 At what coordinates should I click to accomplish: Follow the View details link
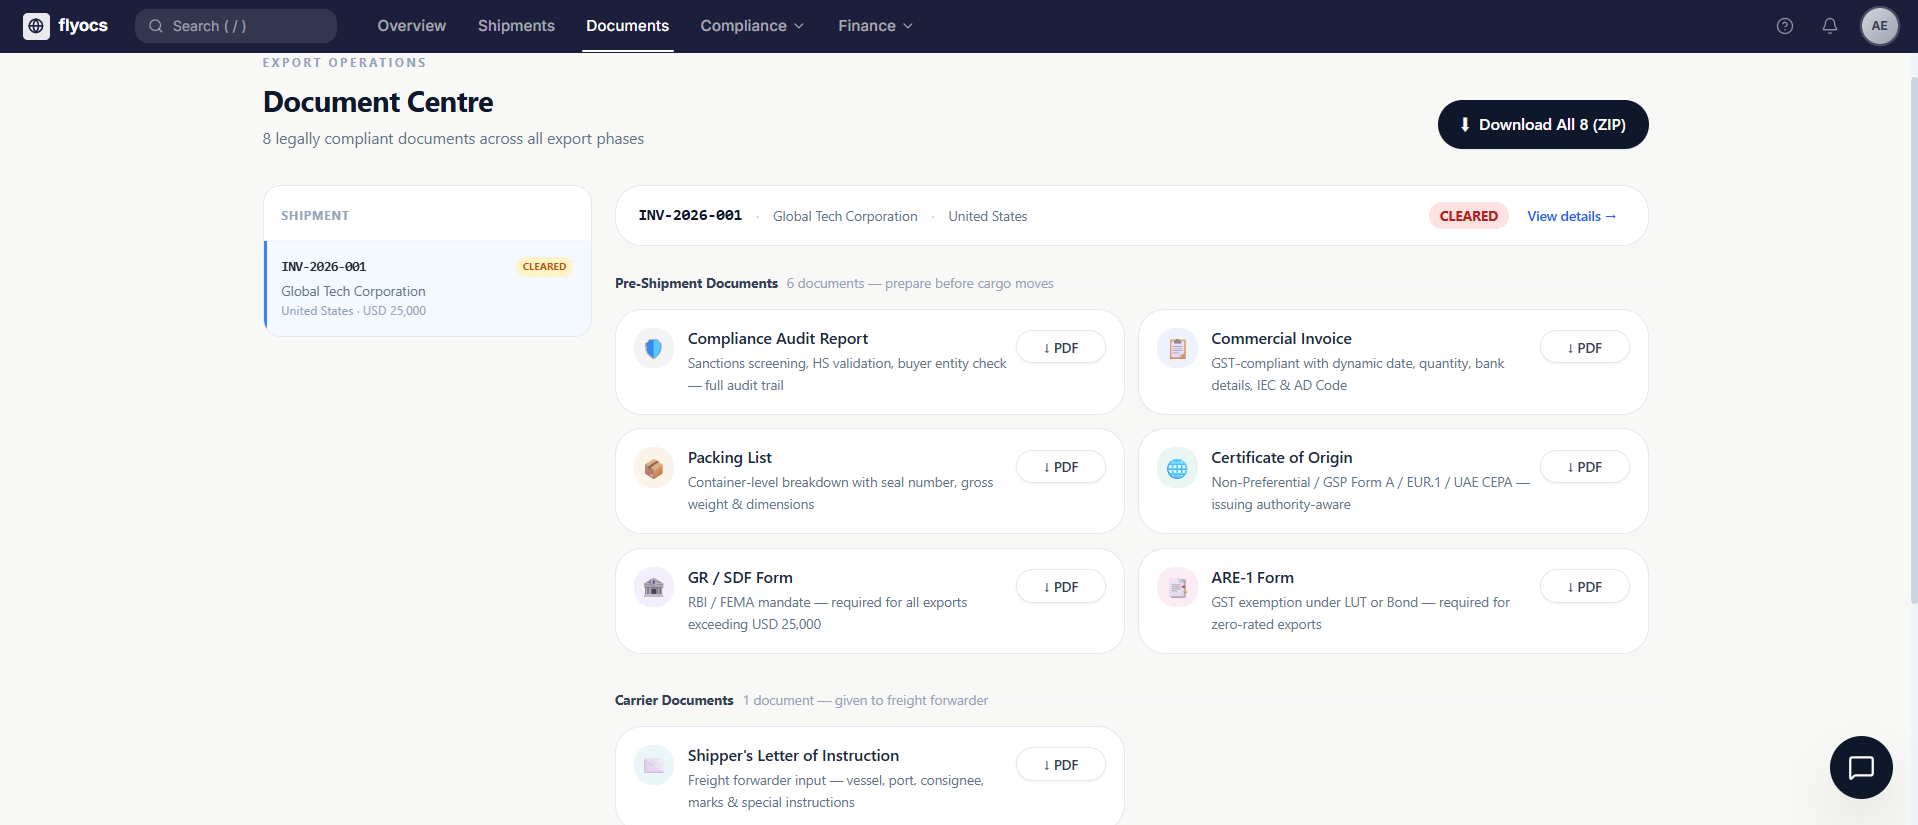(1571, 216)
